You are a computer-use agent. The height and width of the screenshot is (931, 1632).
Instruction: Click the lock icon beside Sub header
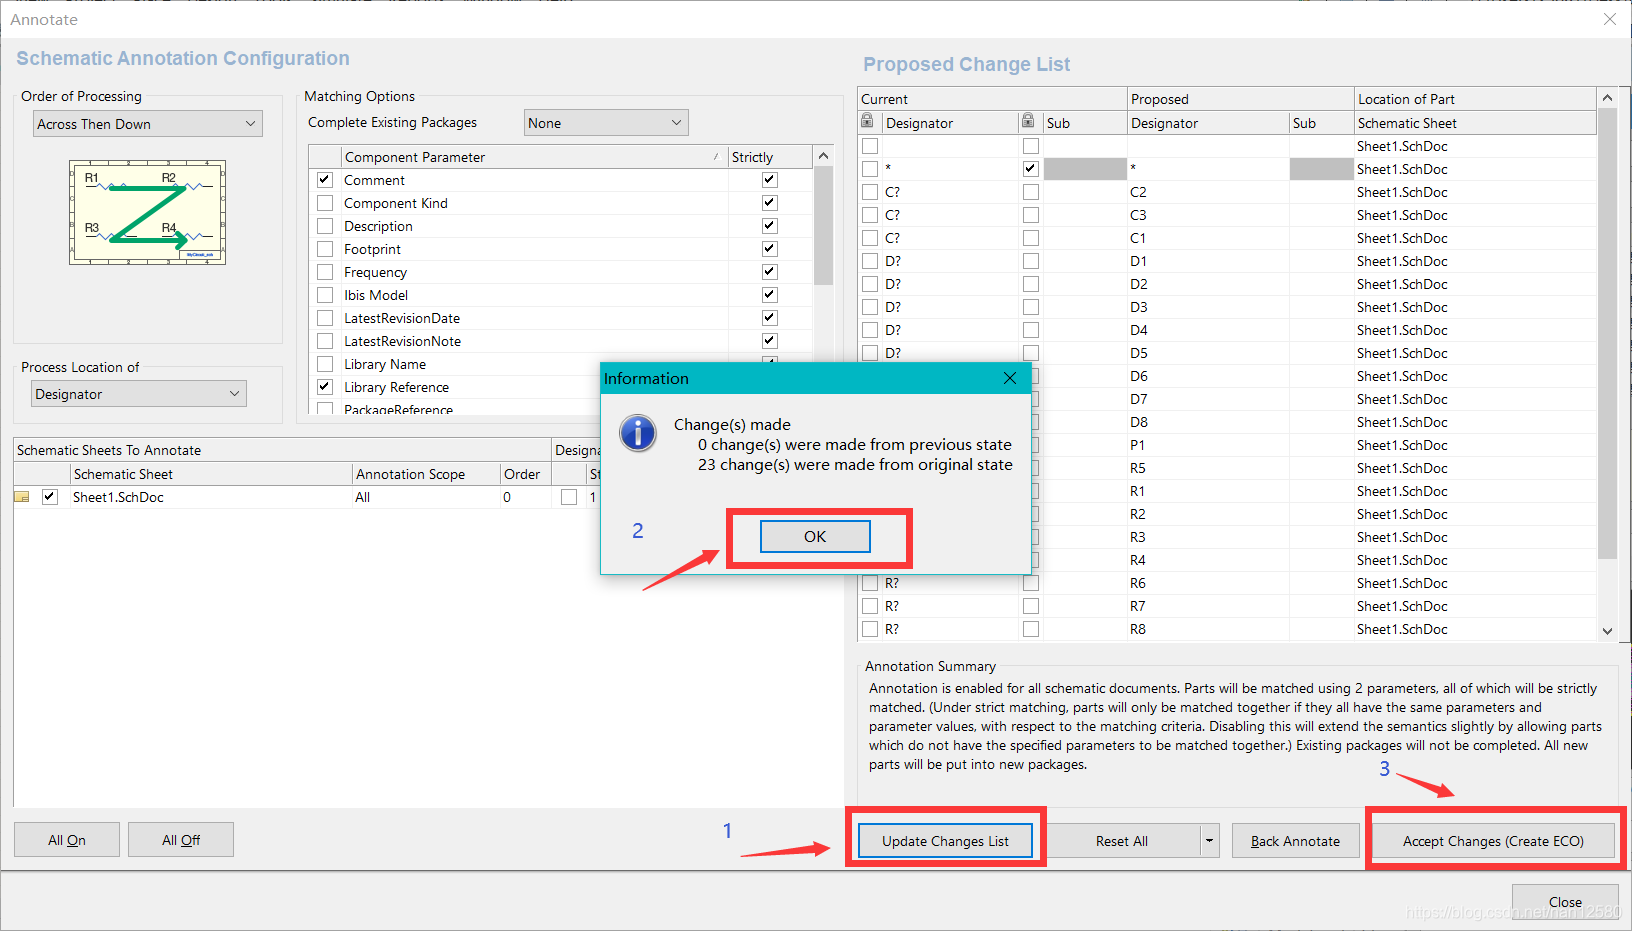1027,122
